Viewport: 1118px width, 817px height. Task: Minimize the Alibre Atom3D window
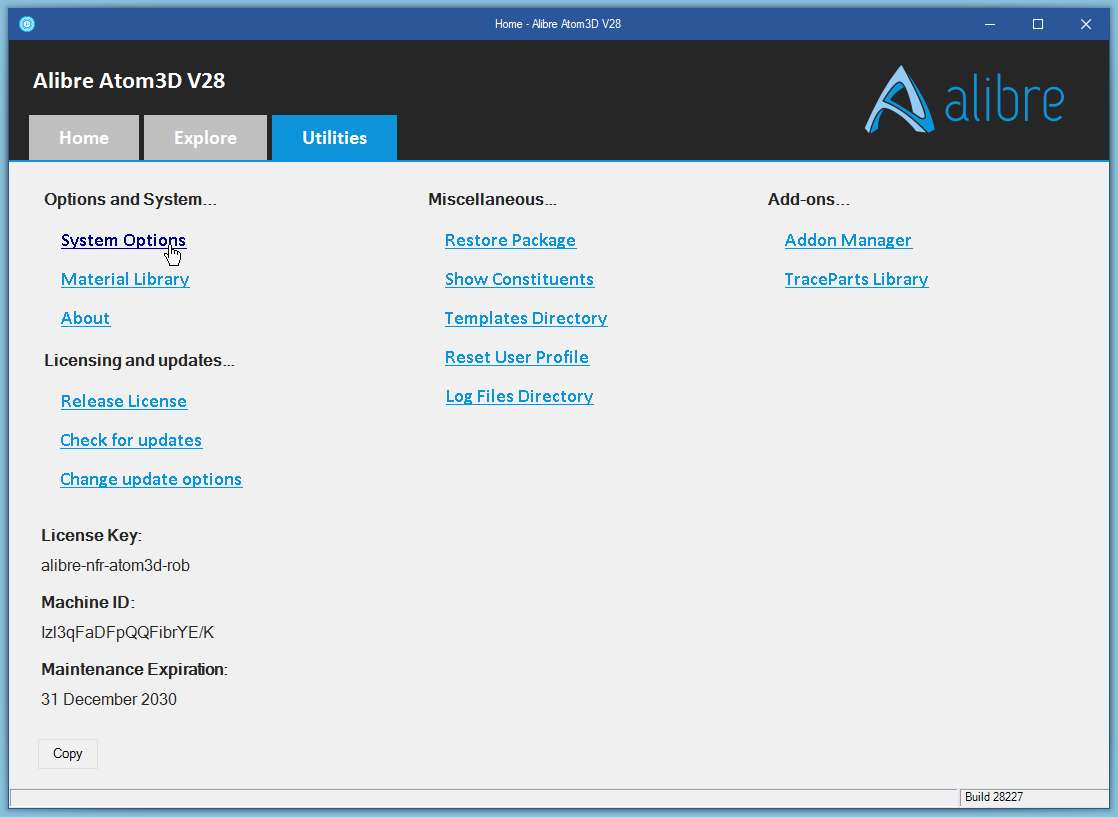tap(990, 24)
